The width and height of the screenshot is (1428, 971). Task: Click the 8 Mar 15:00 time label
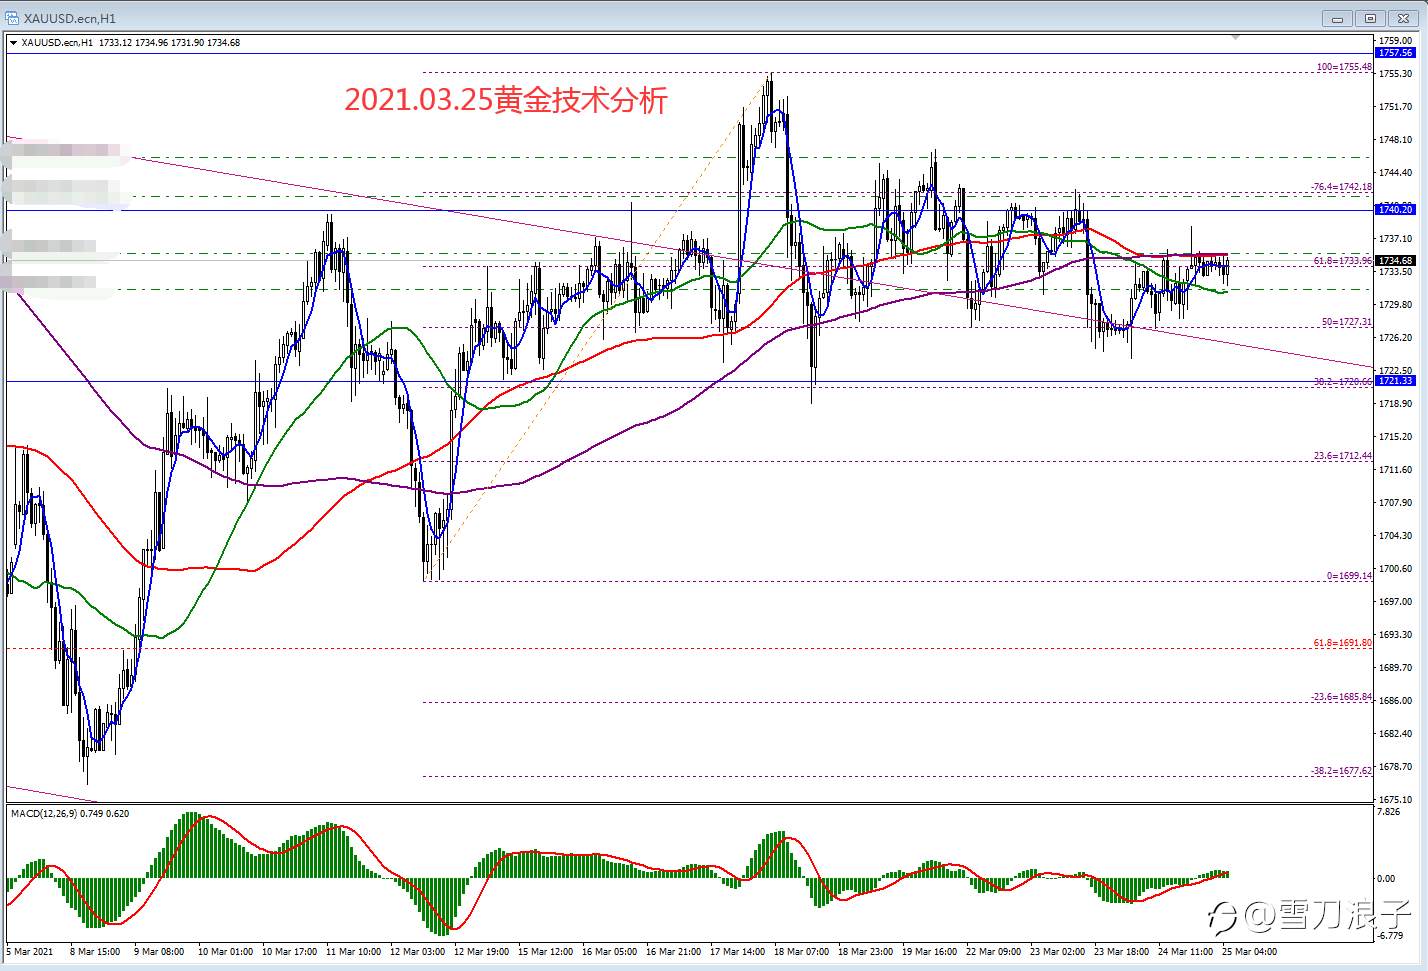[x=95, y=951]
